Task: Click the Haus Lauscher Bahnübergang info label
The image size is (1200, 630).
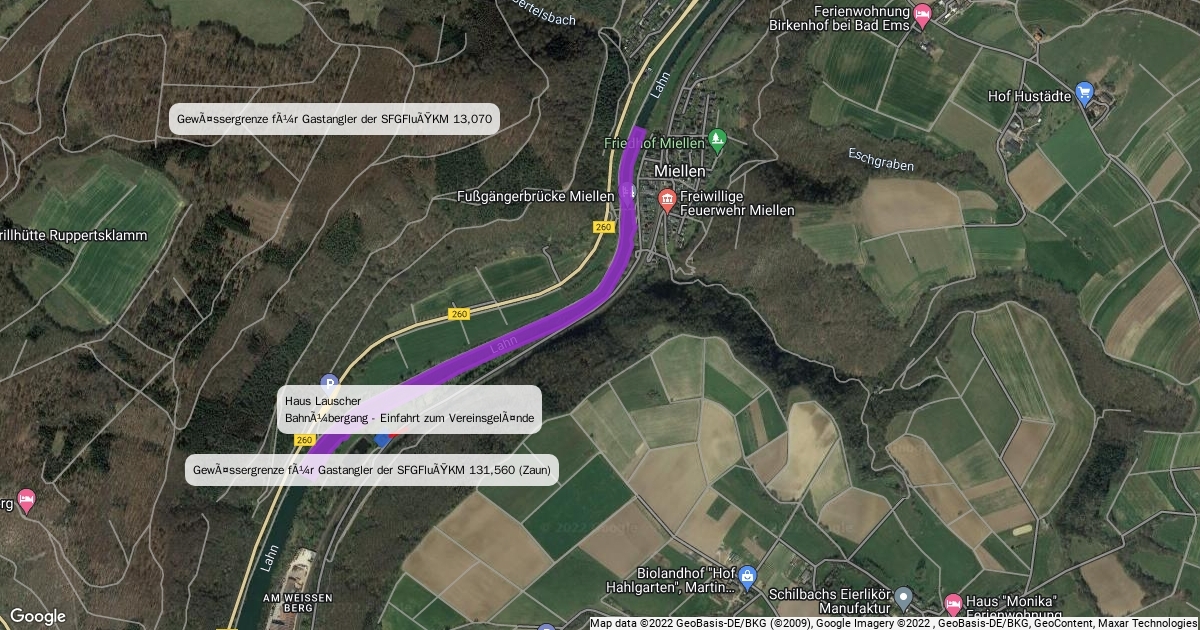Action: point(409,409)
